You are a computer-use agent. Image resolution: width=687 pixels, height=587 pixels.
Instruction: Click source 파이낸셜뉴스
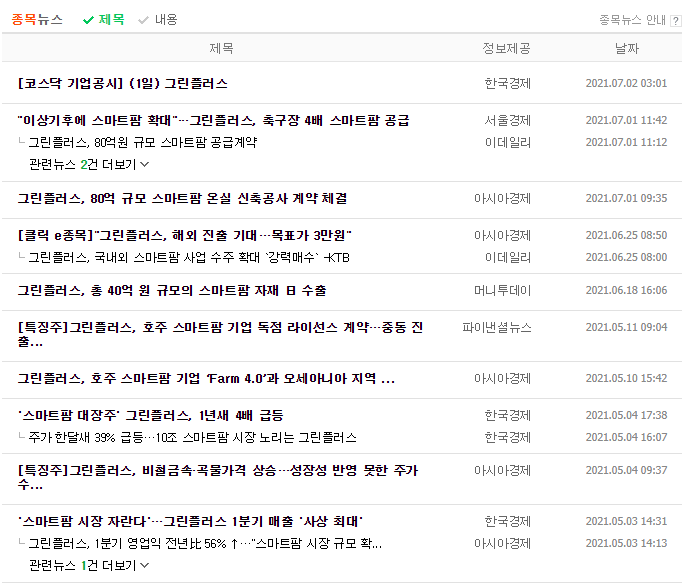click(497, 327)
